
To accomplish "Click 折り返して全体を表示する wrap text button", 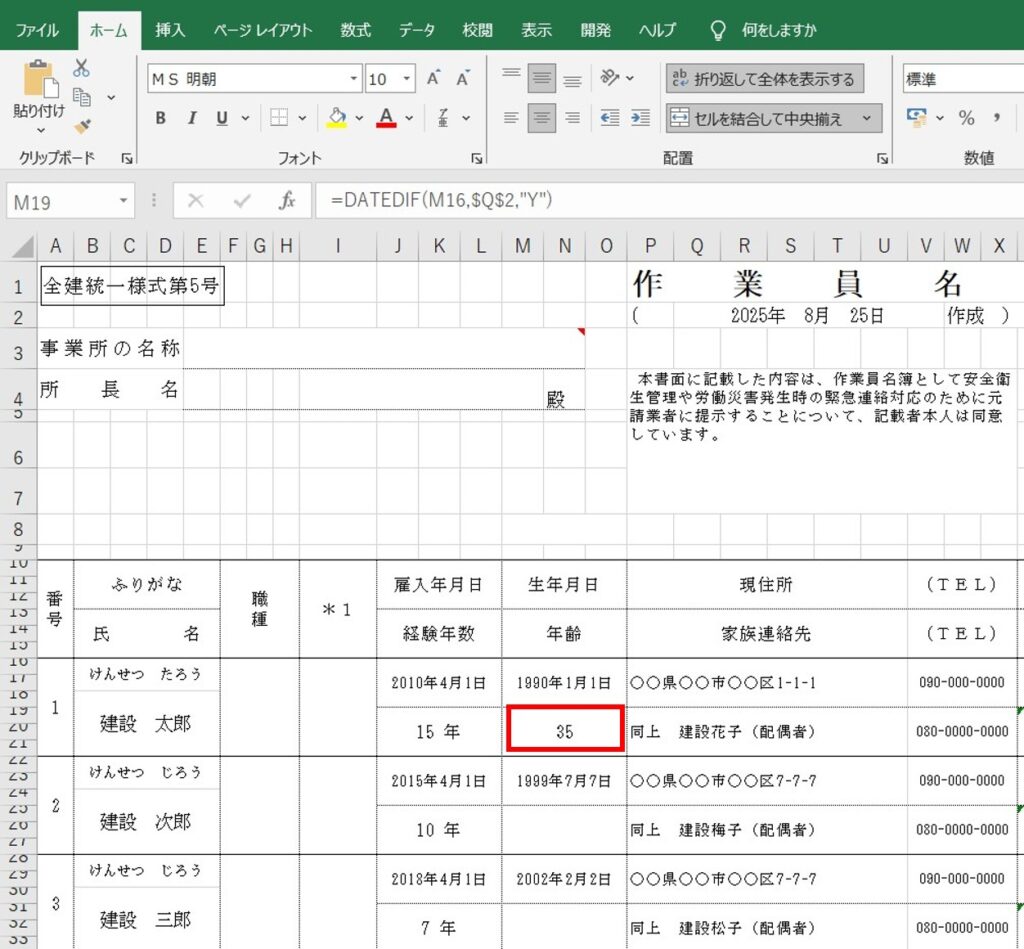I will (764, 79).
